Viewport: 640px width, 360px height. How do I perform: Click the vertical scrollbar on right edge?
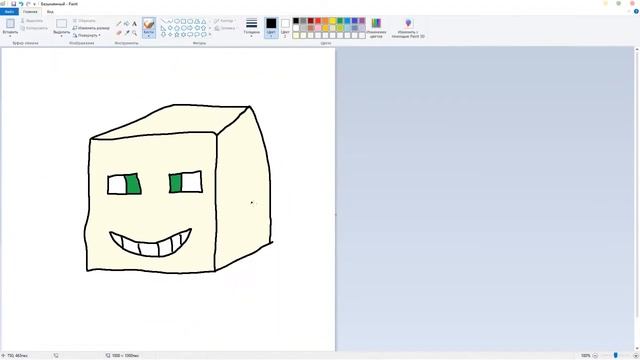click(636, 184)
